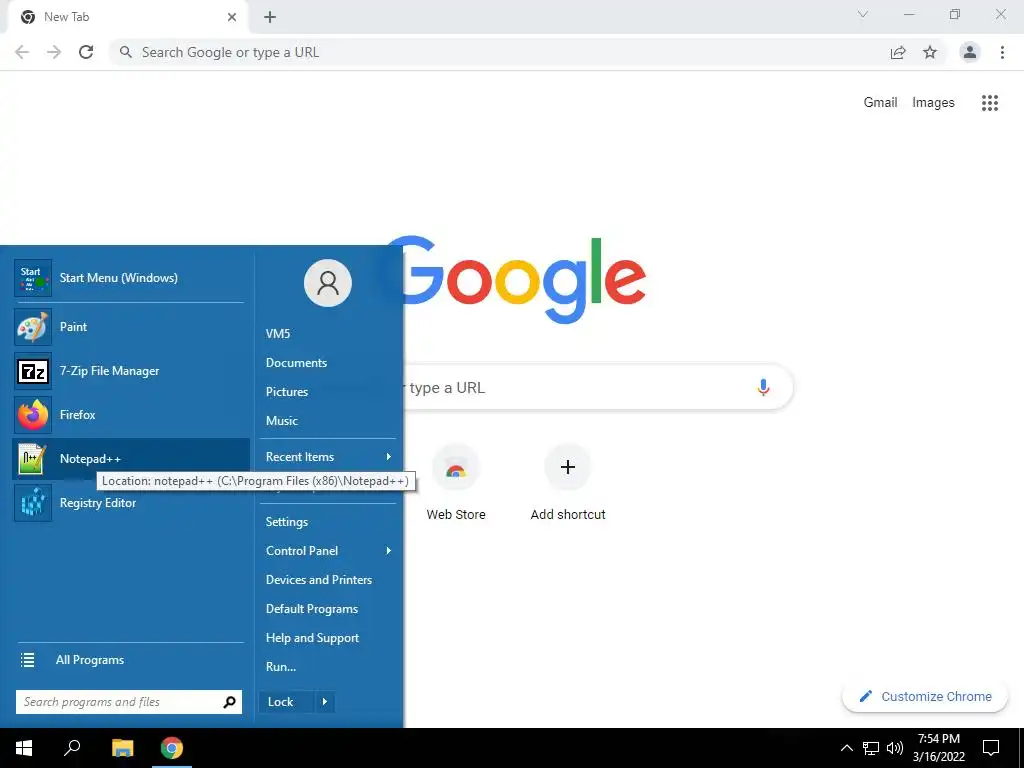Image resolution: width=1024 pixels, height=768 pixels.
Task: Click the magnifier in start menu search box
Action: 229,702
